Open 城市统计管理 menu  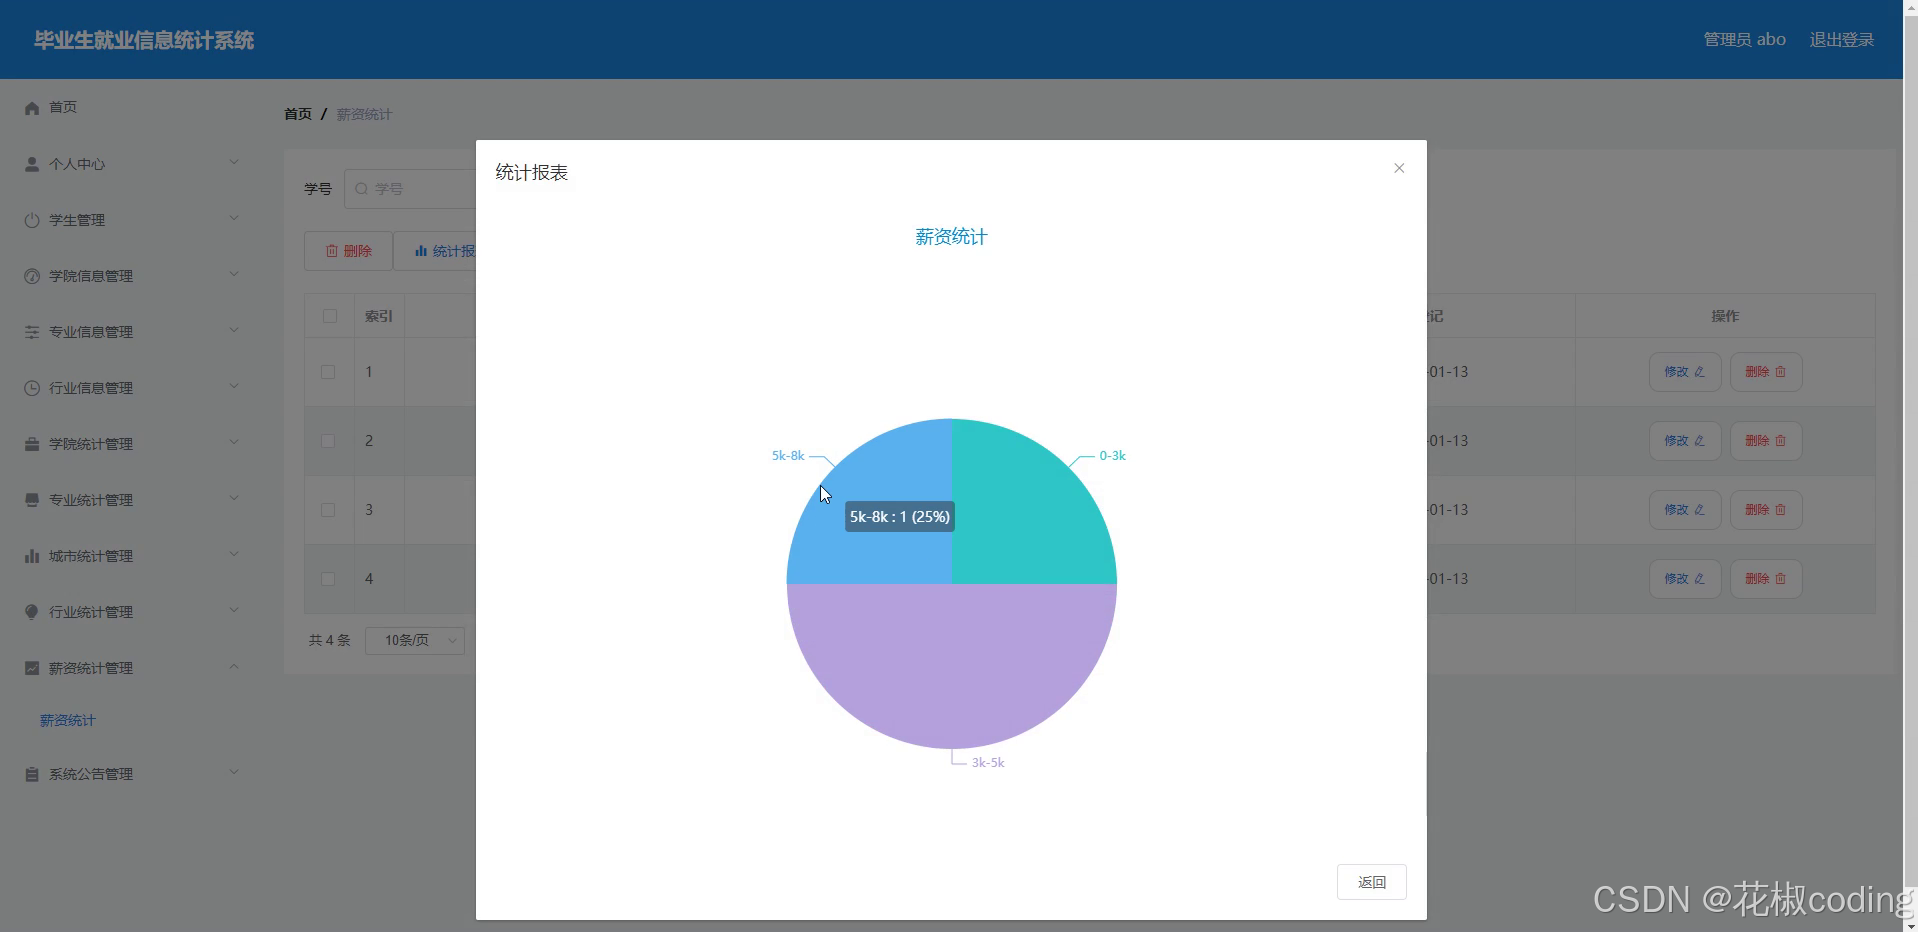(132, 556)
